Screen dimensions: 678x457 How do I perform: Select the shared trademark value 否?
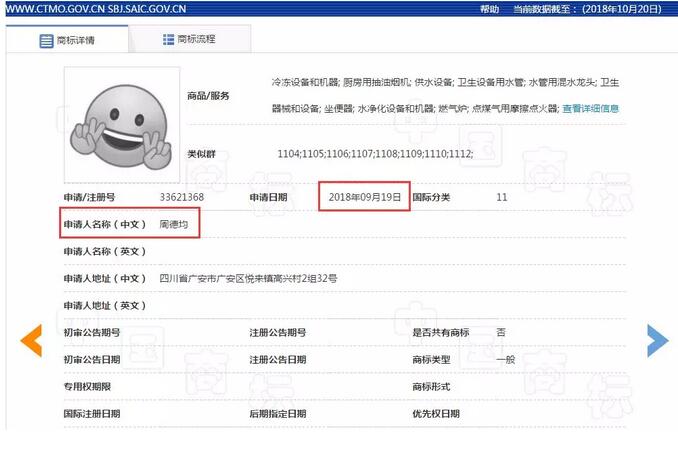click(x=501, y=332)
